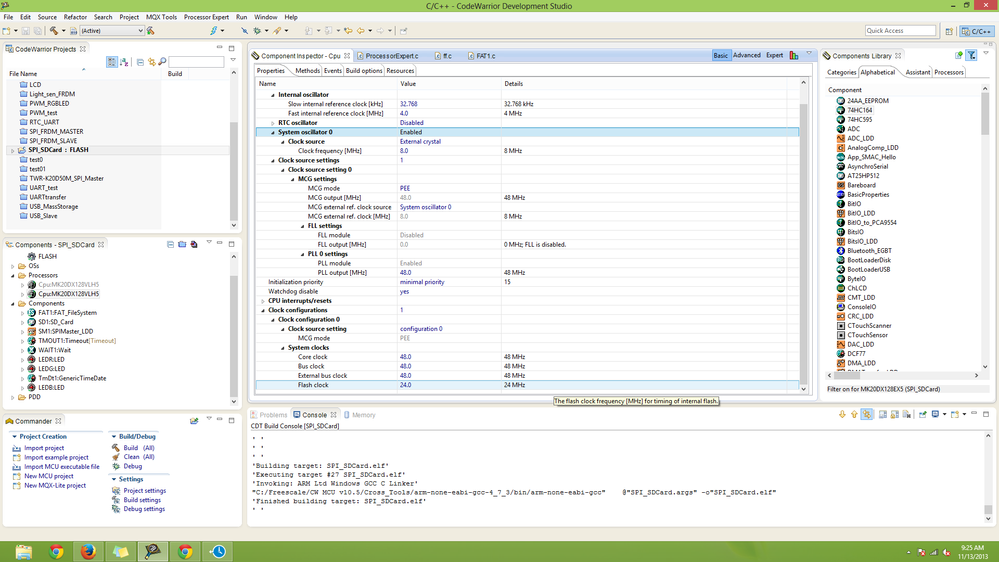Toggle Advanced view mode in Component Inspector
999x562 pixels.
point(747,55)
